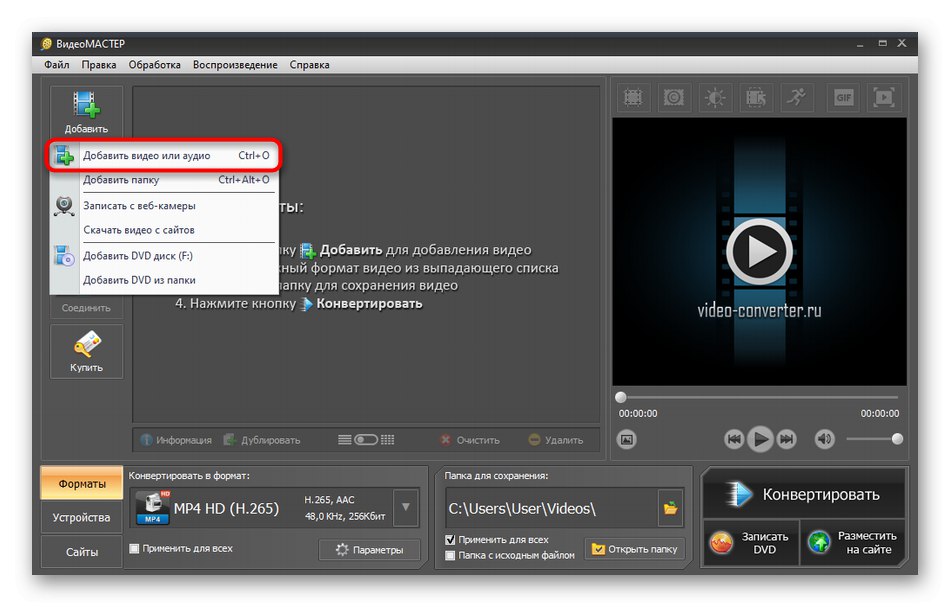950x607 pixels.
Task: Click Разместить на сайте button
Action: pos(853,543)
